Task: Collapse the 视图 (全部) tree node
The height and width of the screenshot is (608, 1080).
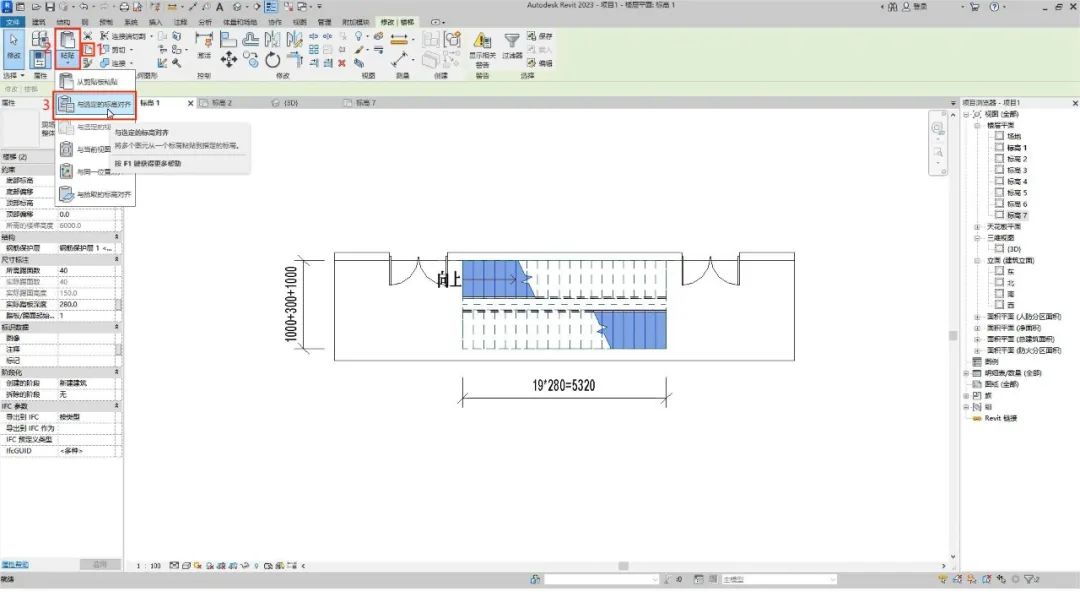Action: click(x=966, y=114)
